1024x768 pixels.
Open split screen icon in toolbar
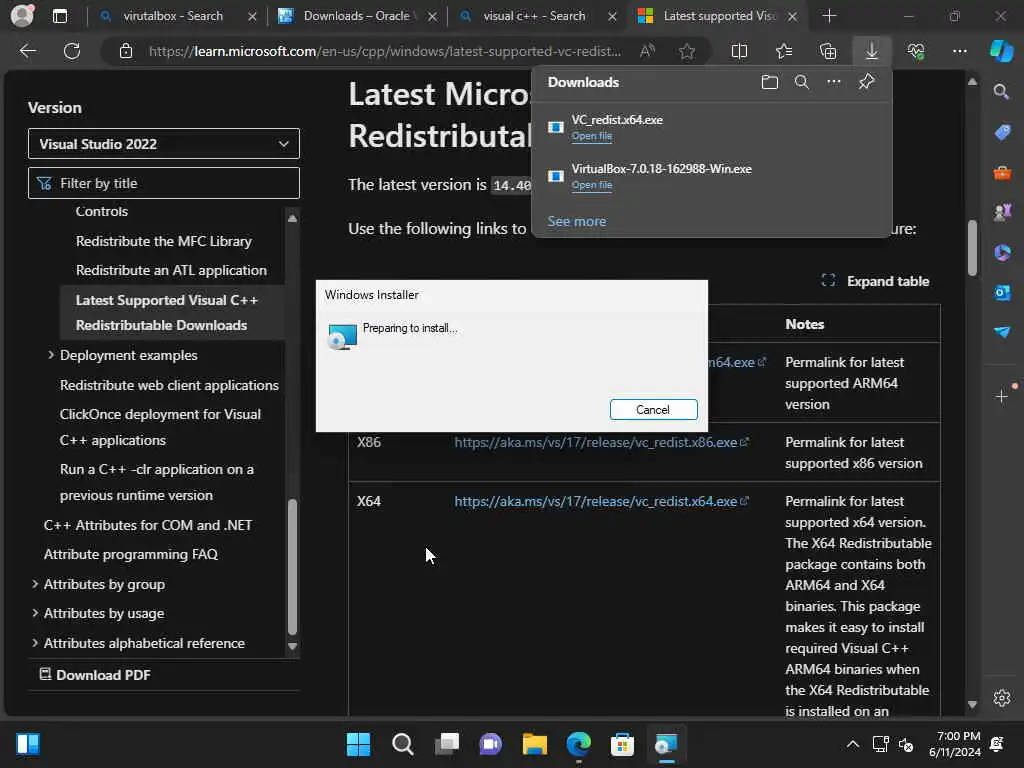(739, 51)
